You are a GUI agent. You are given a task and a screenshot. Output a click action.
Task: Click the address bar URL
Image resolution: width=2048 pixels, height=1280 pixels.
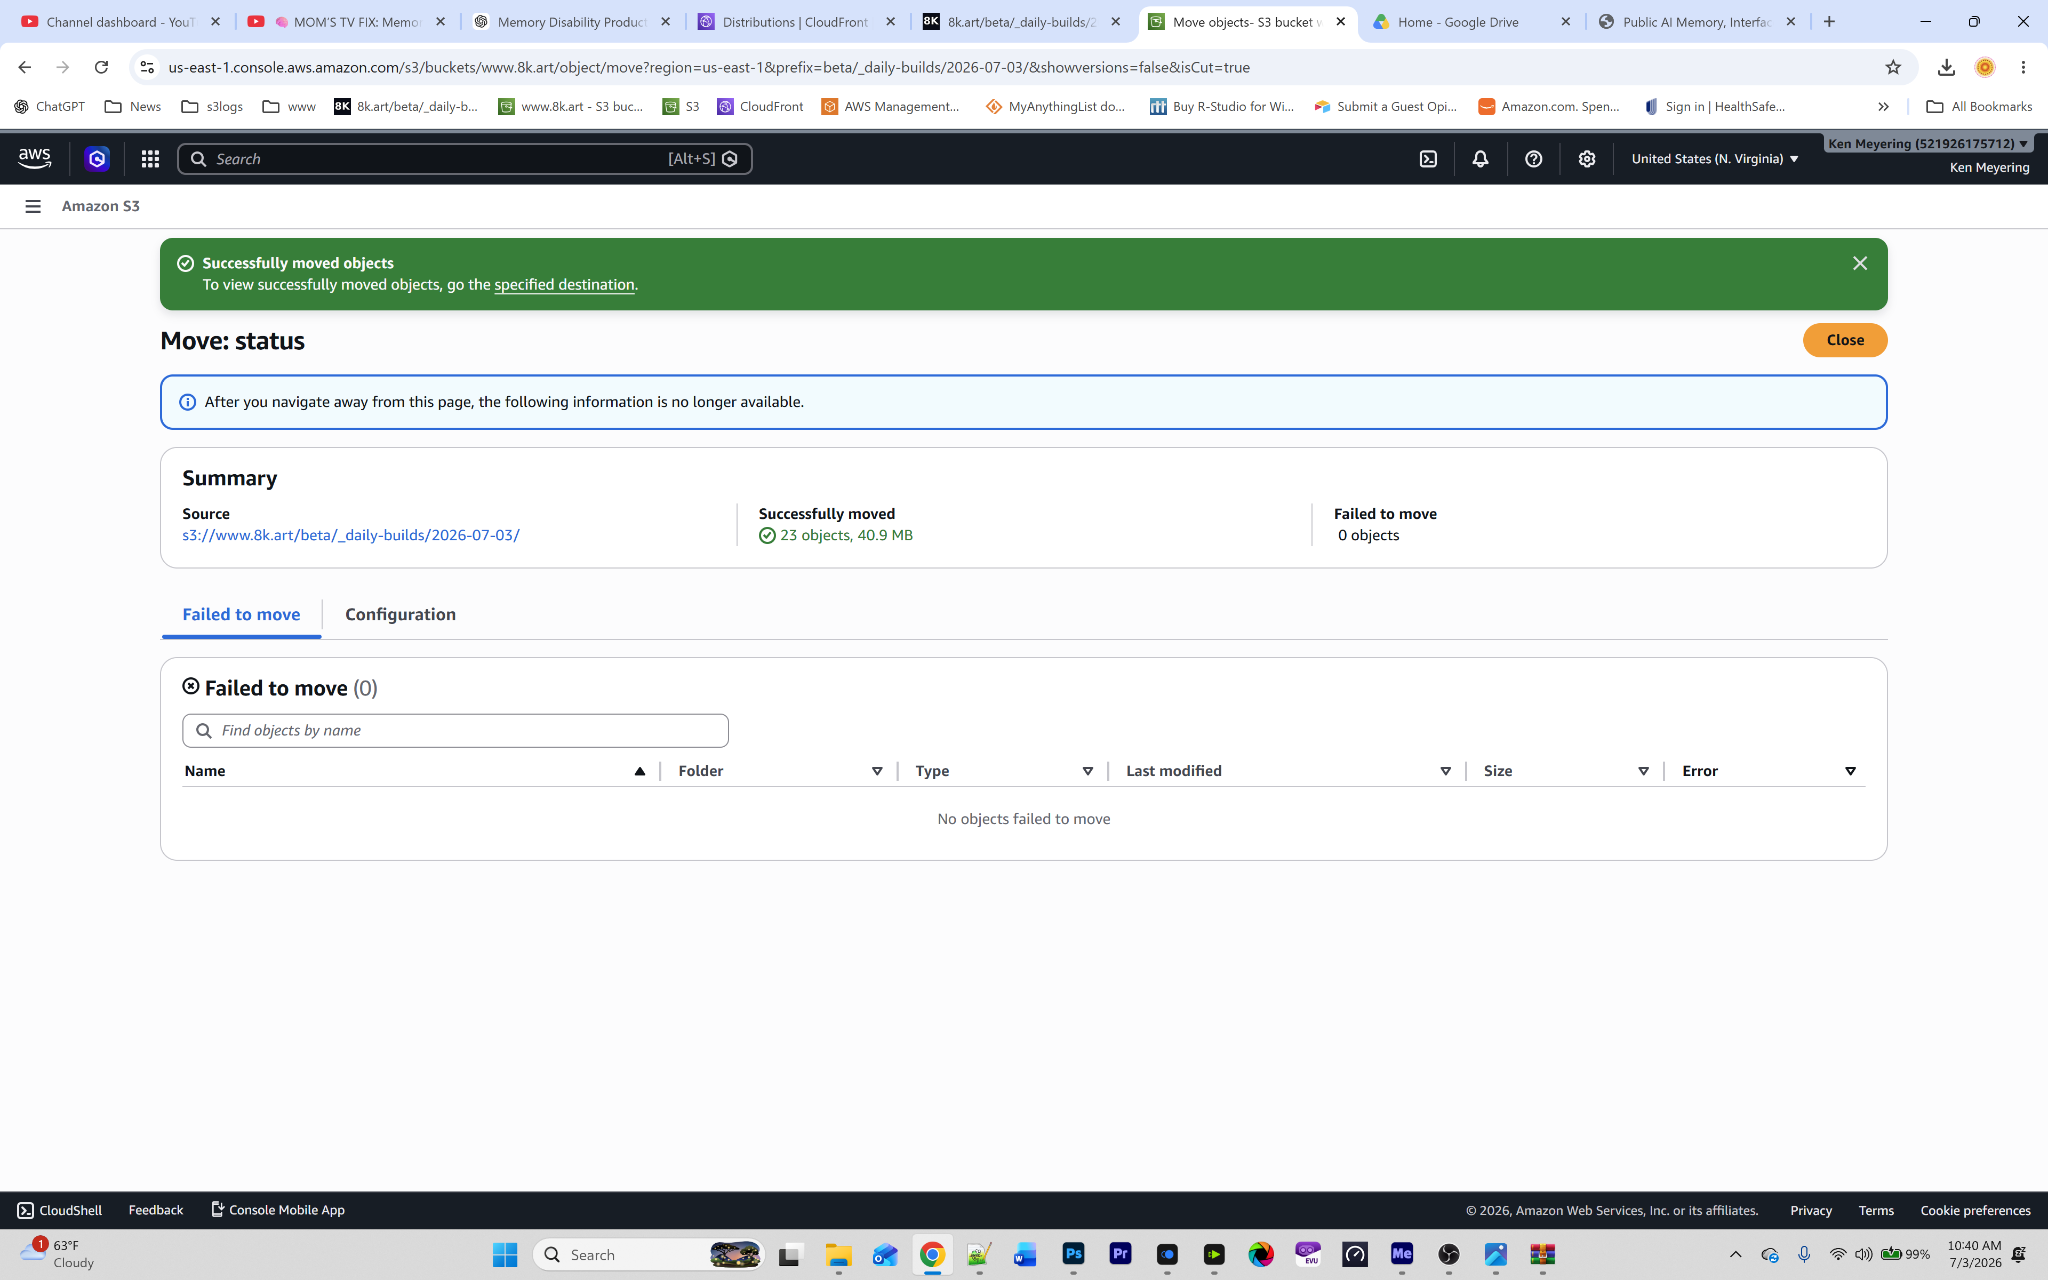click(709, 67)
